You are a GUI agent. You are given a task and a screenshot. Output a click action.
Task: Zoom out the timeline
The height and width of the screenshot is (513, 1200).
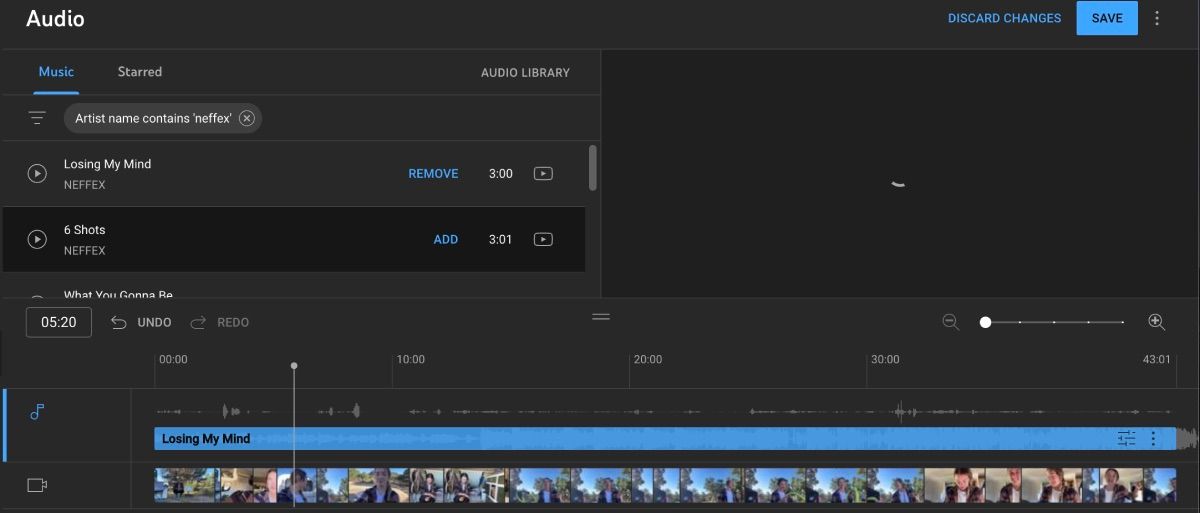point(950,322)
